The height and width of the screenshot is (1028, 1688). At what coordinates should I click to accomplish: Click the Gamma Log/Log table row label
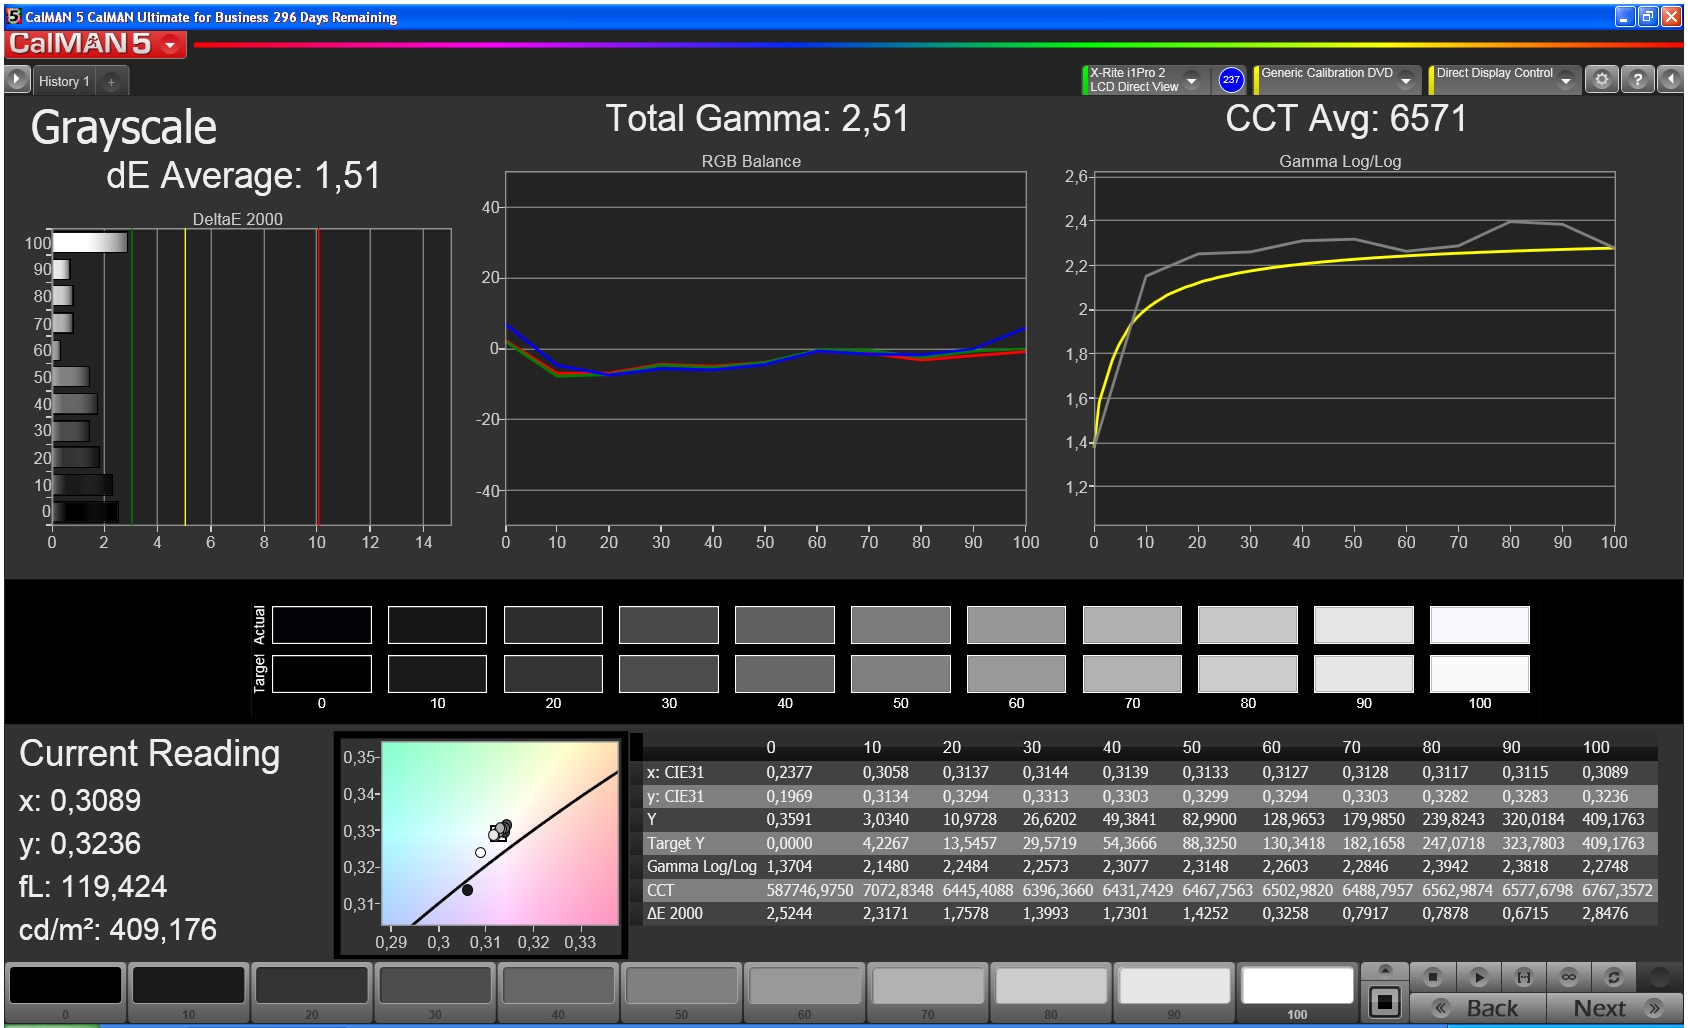[x=701, y=866]
